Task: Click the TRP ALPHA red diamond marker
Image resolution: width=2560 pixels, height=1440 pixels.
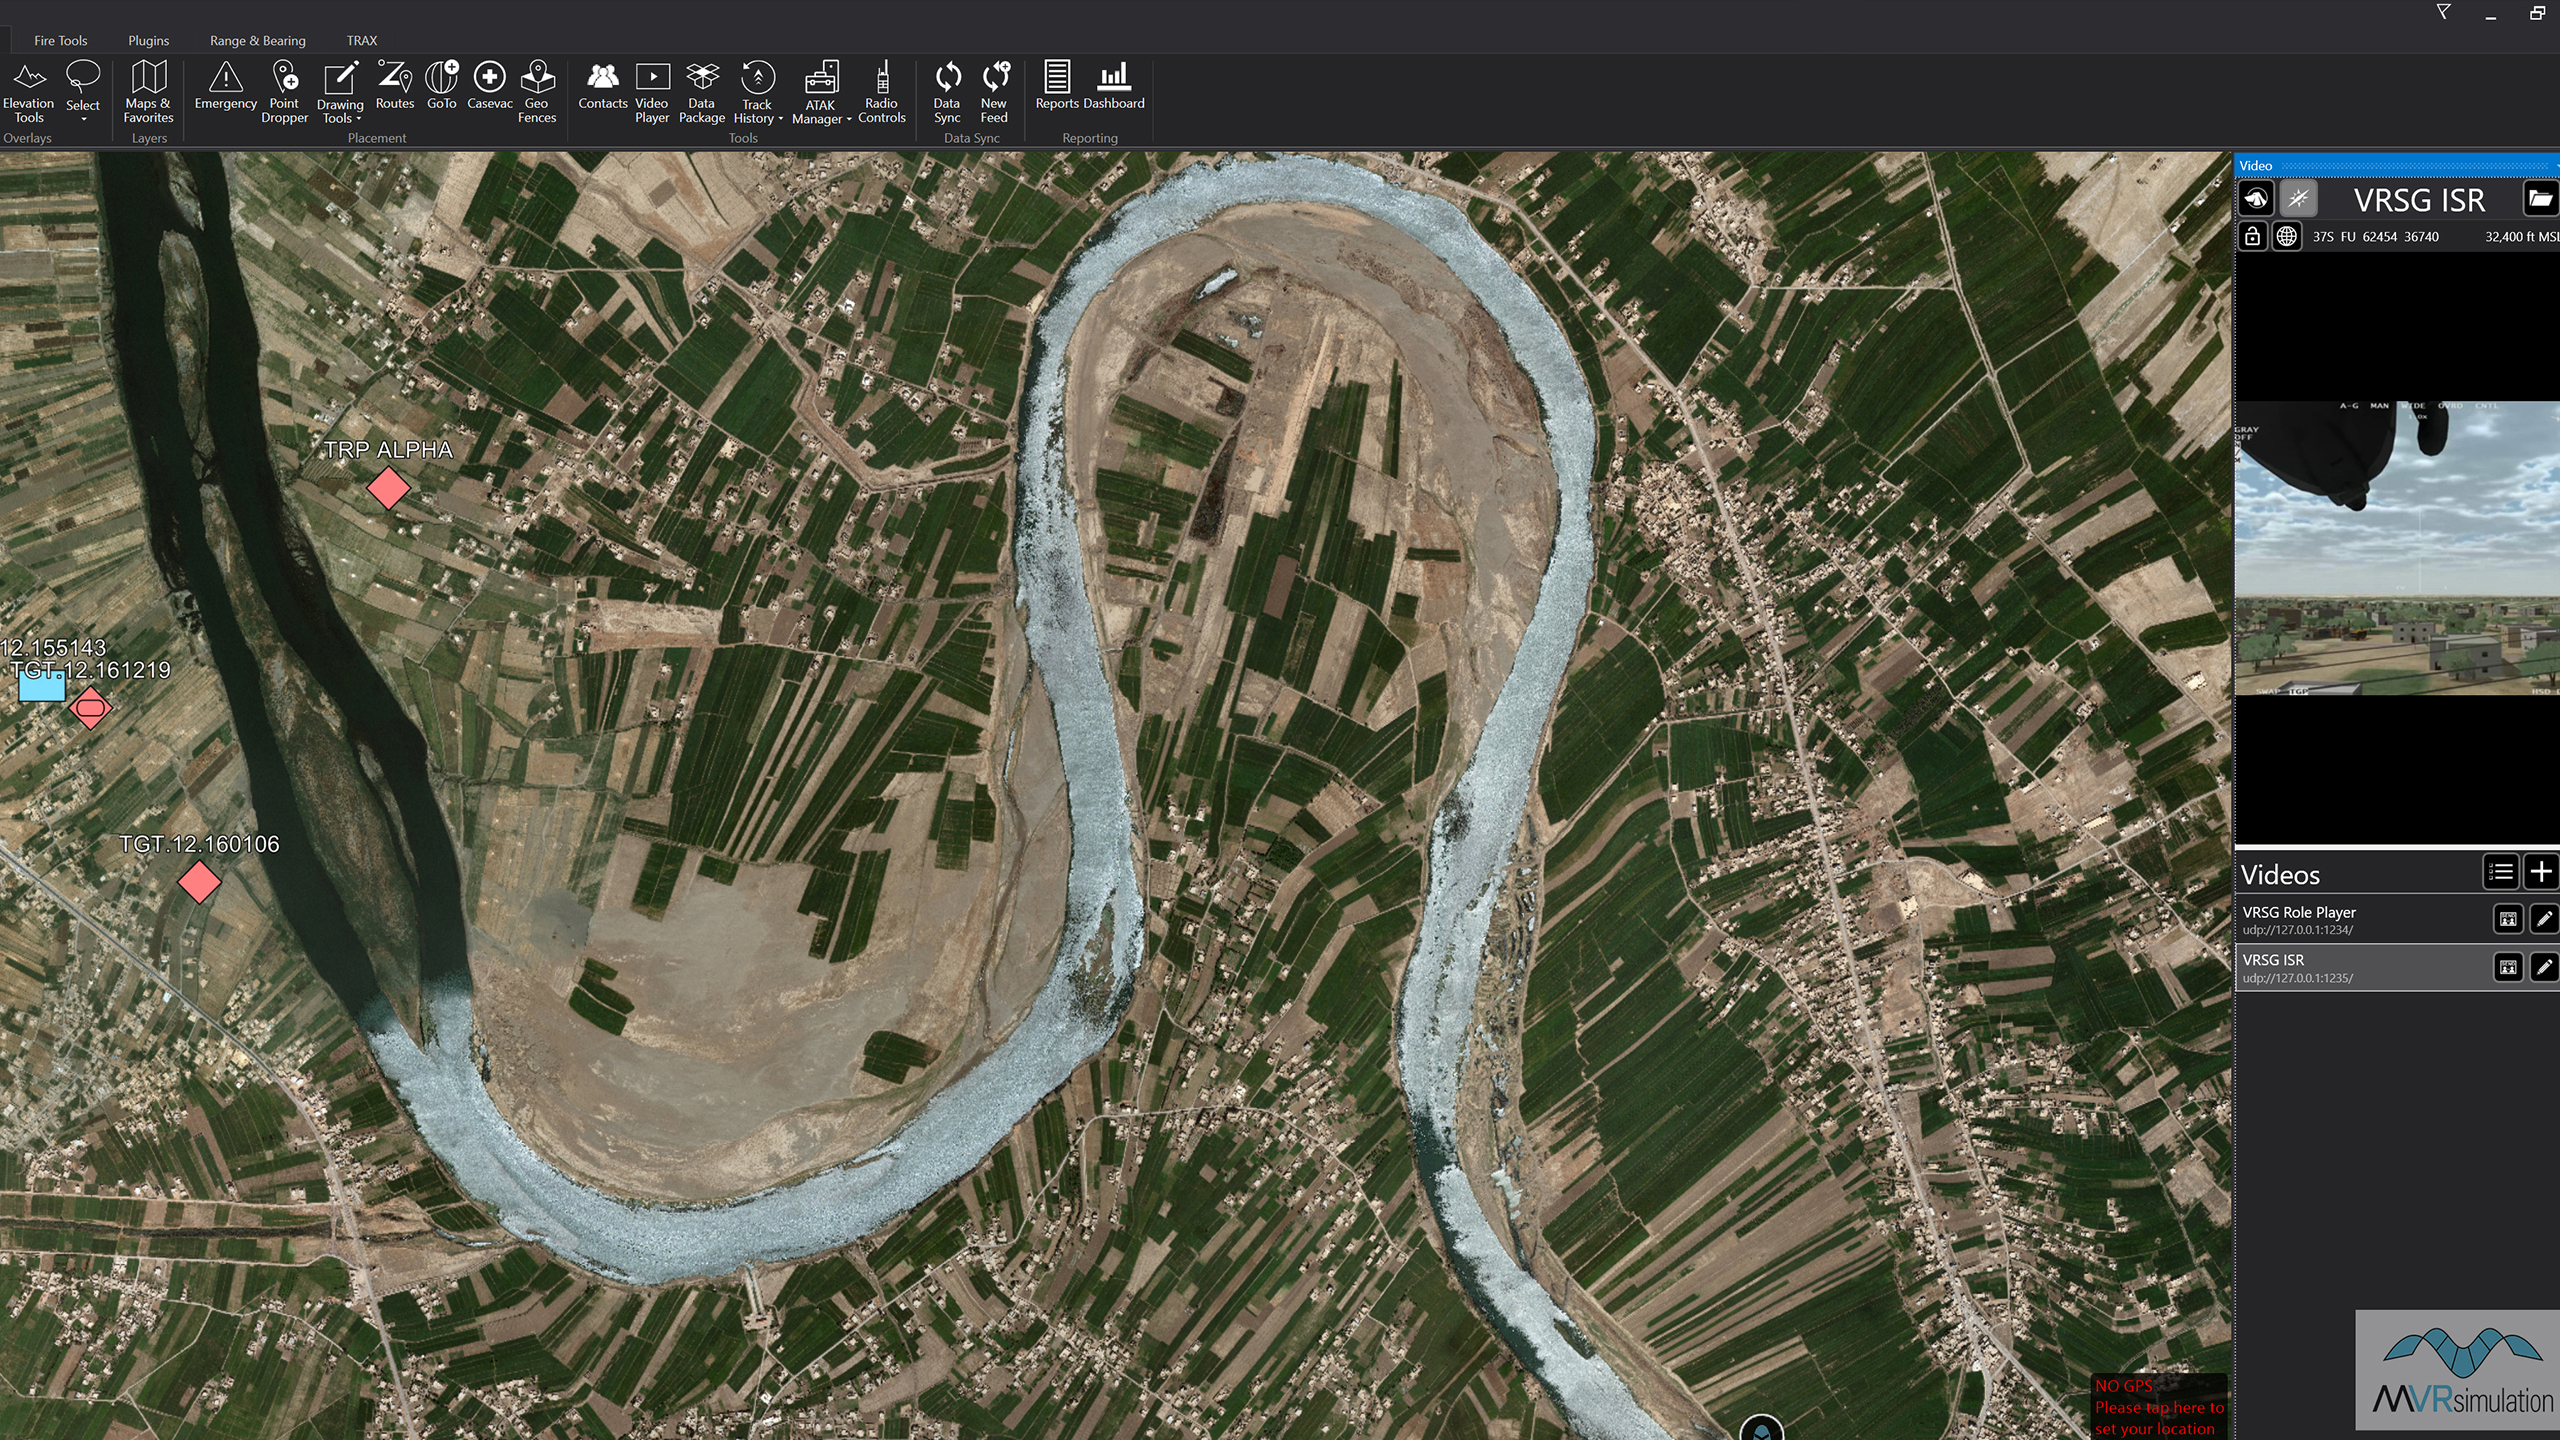Action: point(388,489)
